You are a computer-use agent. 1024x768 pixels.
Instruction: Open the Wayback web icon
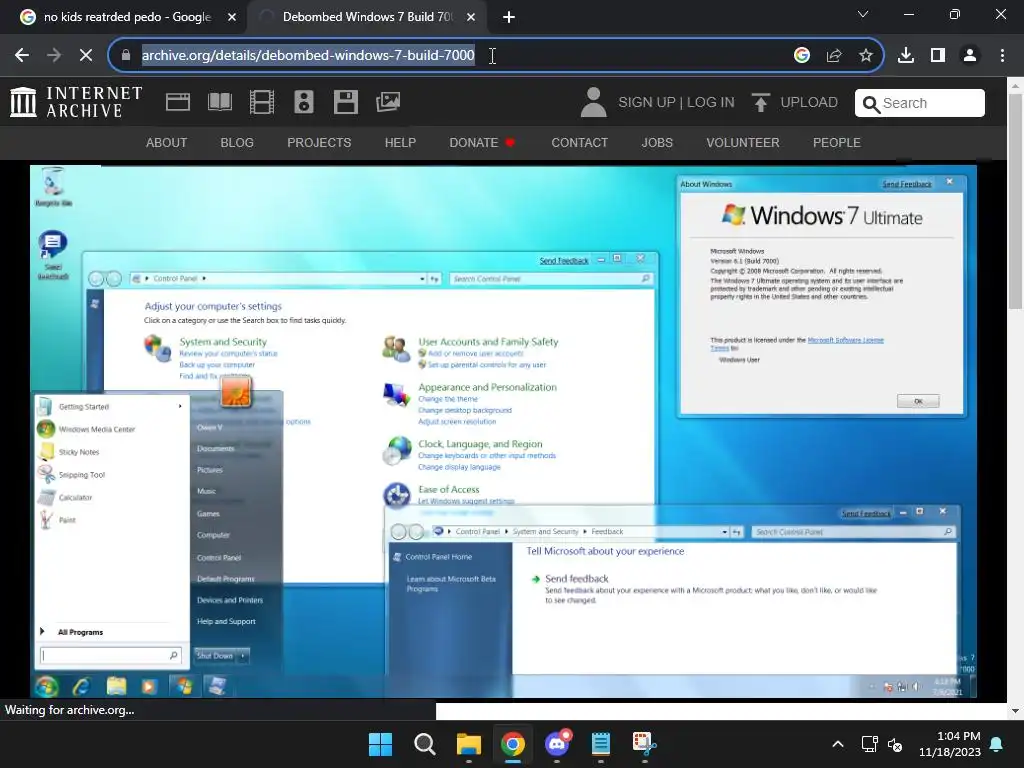point(178,102)
